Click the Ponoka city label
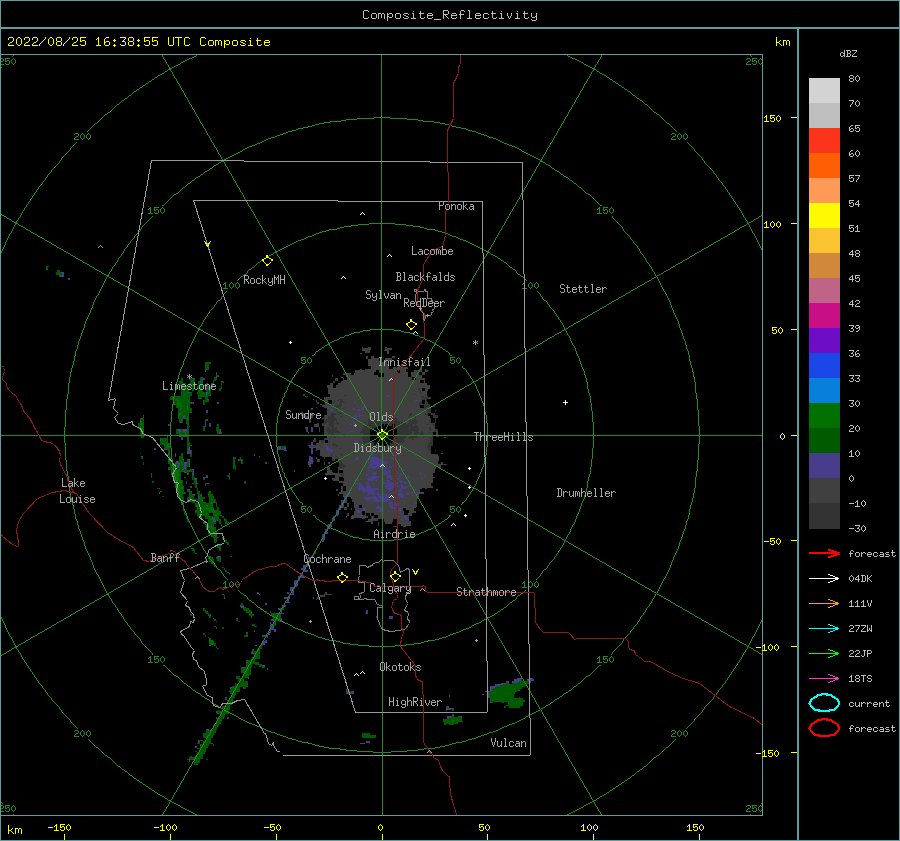Viewport: 900px width, 841px height. coord(456,206)
